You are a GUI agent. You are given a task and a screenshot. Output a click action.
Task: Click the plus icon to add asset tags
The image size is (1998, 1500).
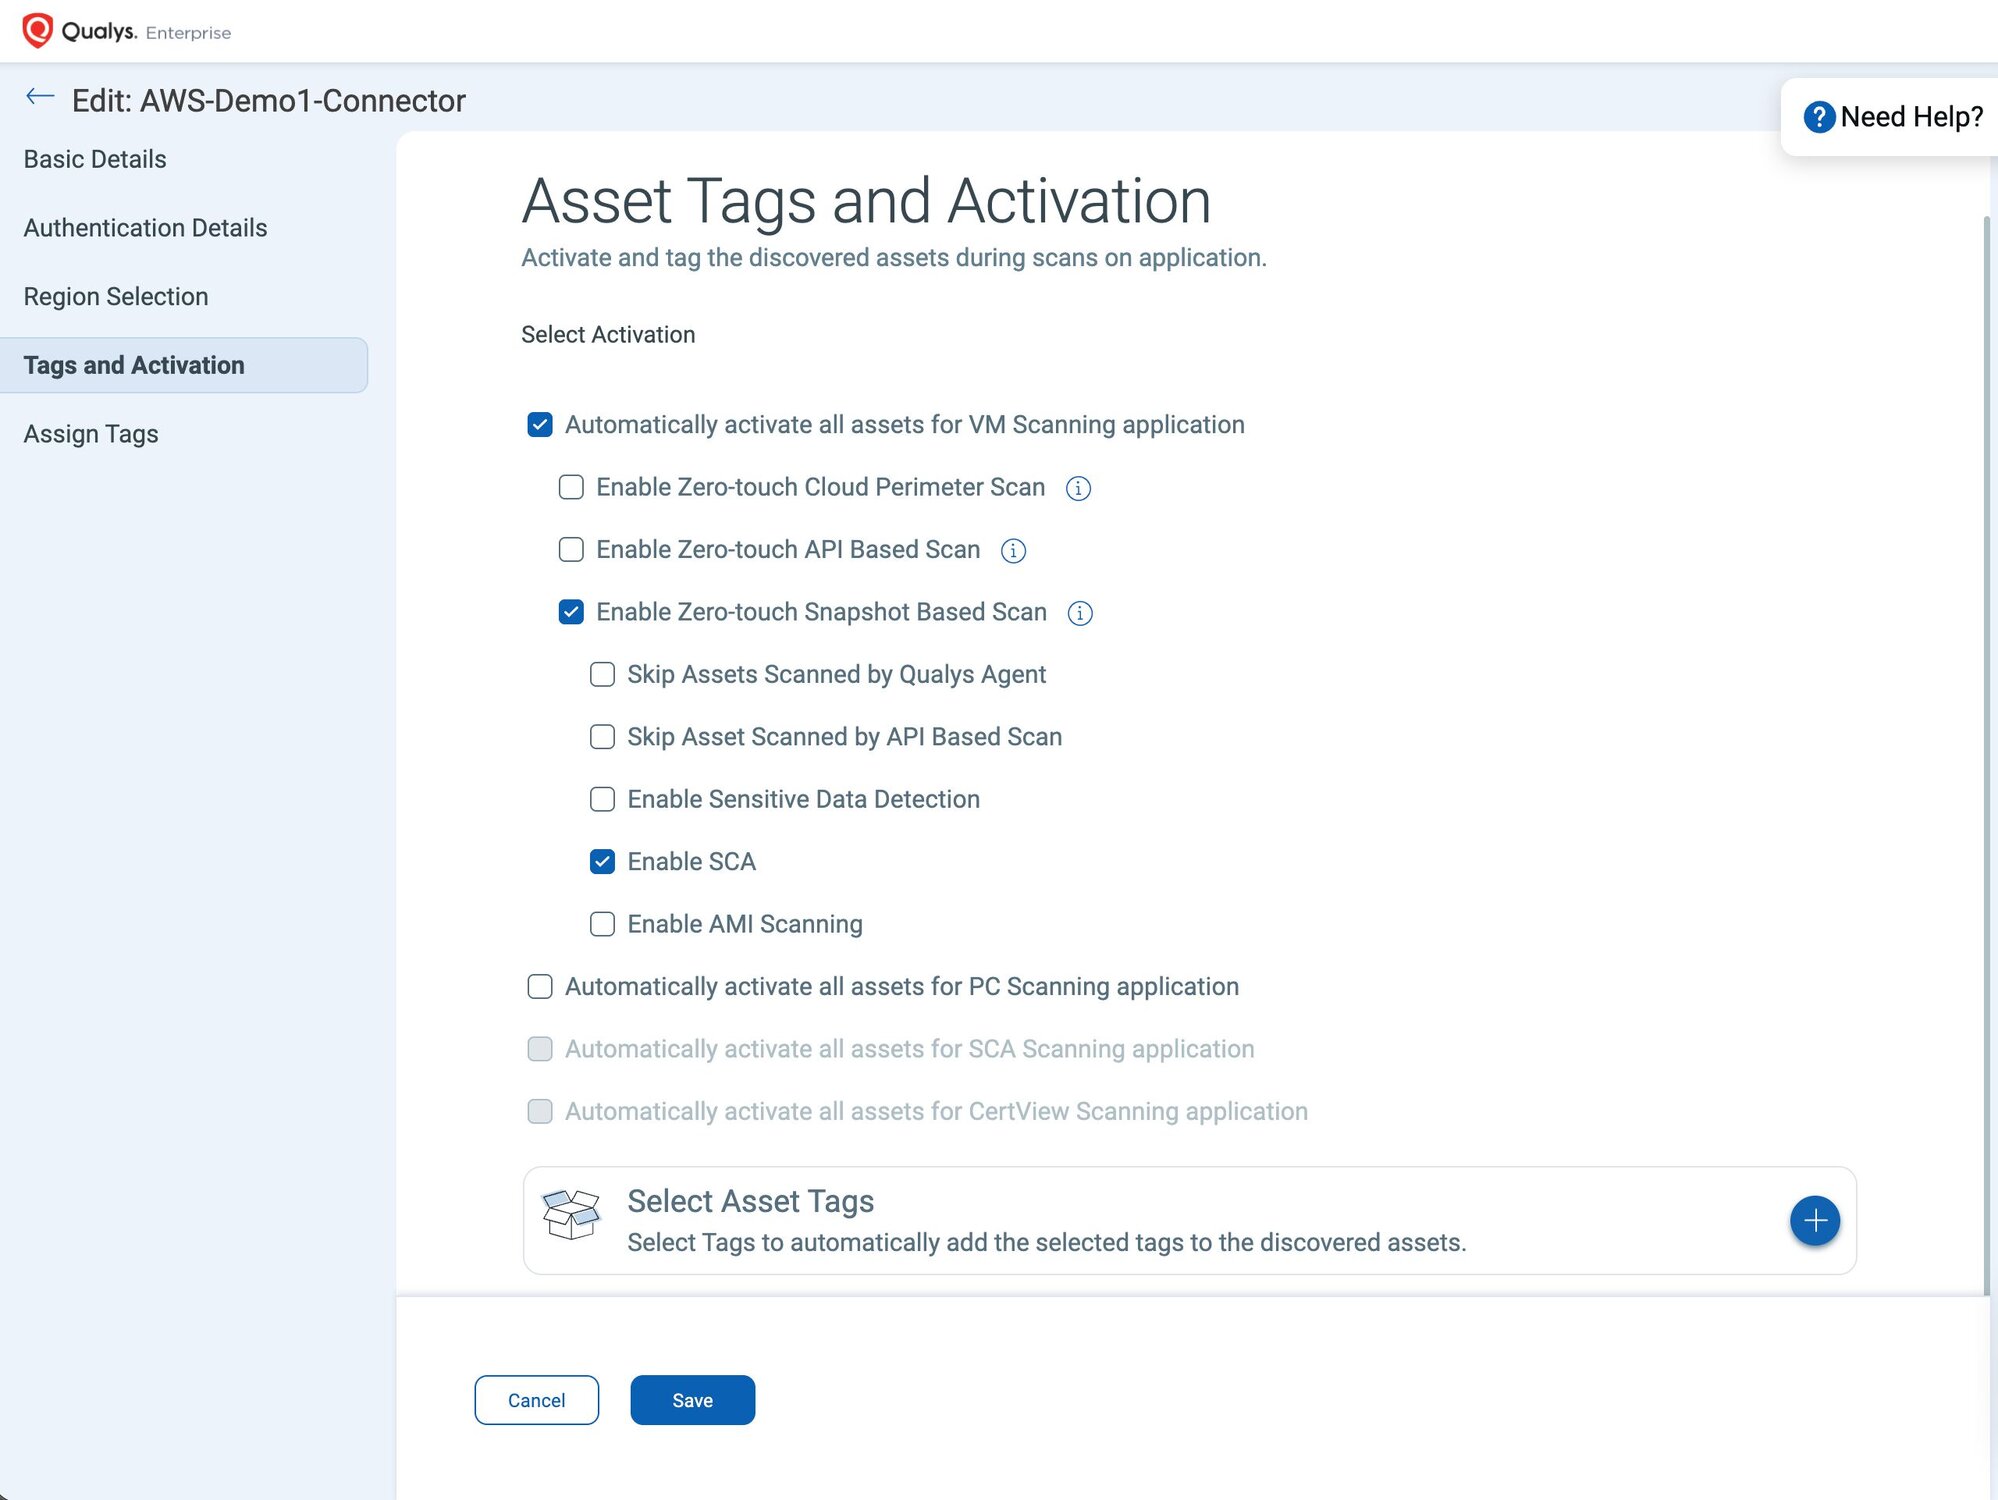click(1815, 1221)
